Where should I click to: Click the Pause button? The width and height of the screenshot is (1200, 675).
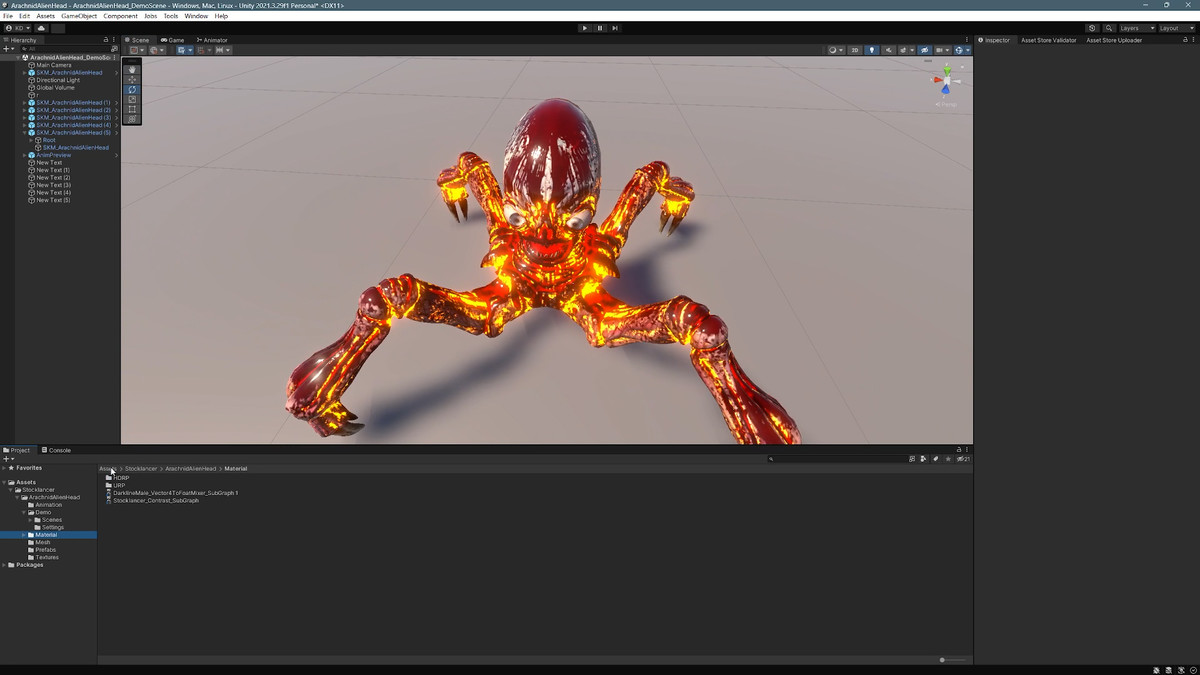600,28
